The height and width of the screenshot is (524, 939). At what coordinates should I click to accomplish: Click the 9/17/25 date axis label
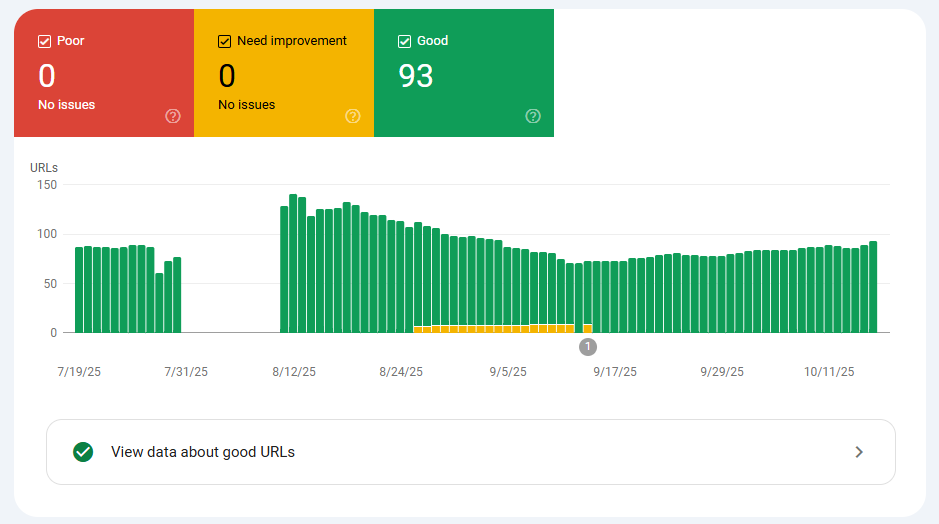pos(614,371)
